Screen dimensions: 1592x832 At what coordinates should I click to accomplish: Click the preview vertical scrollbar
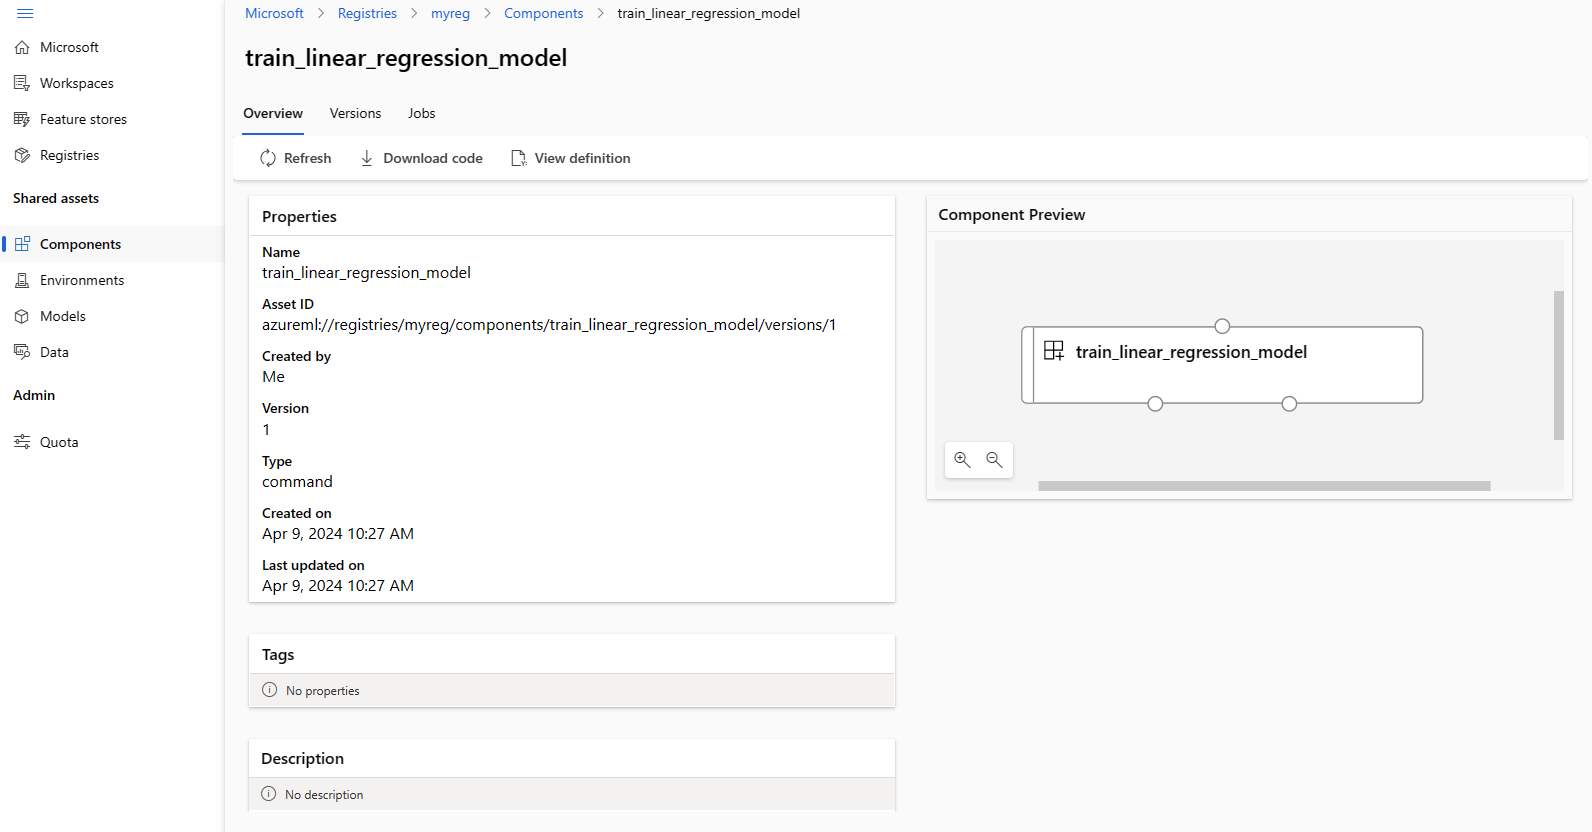pos(1559,365)
